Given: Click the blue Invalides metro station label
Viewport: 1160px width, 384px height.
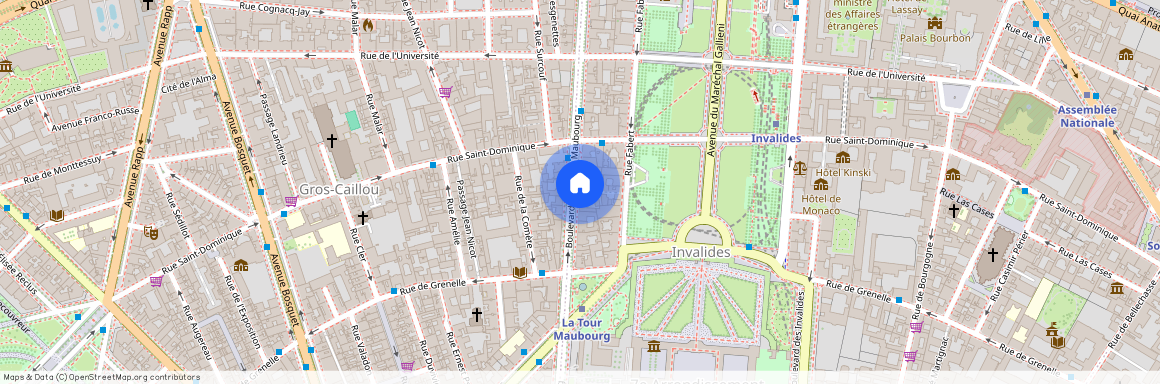Looking at the screenshot, I should (776, 138).
